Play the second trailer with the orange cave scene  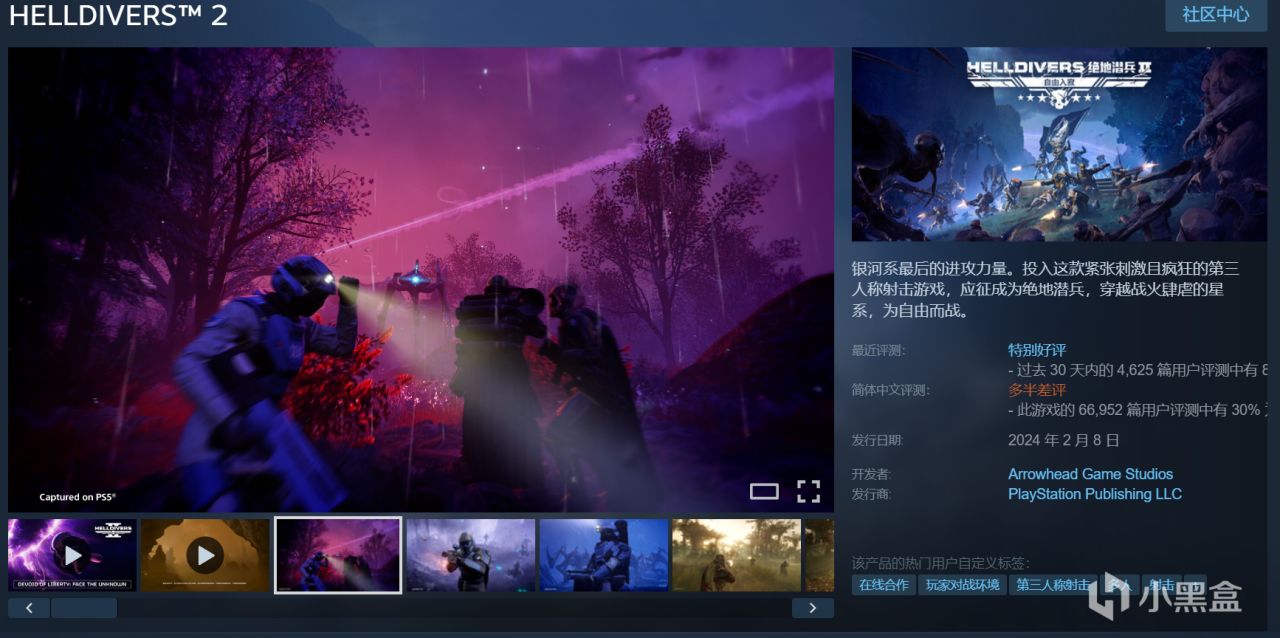pyautogui.click(x=205, y=555)
